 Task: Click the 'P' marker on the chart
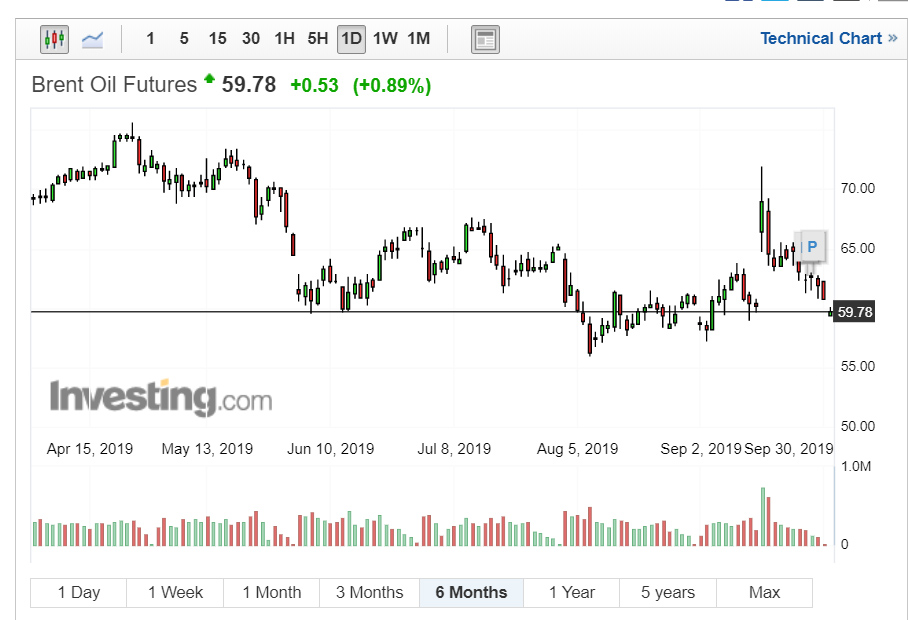point(812,246)
